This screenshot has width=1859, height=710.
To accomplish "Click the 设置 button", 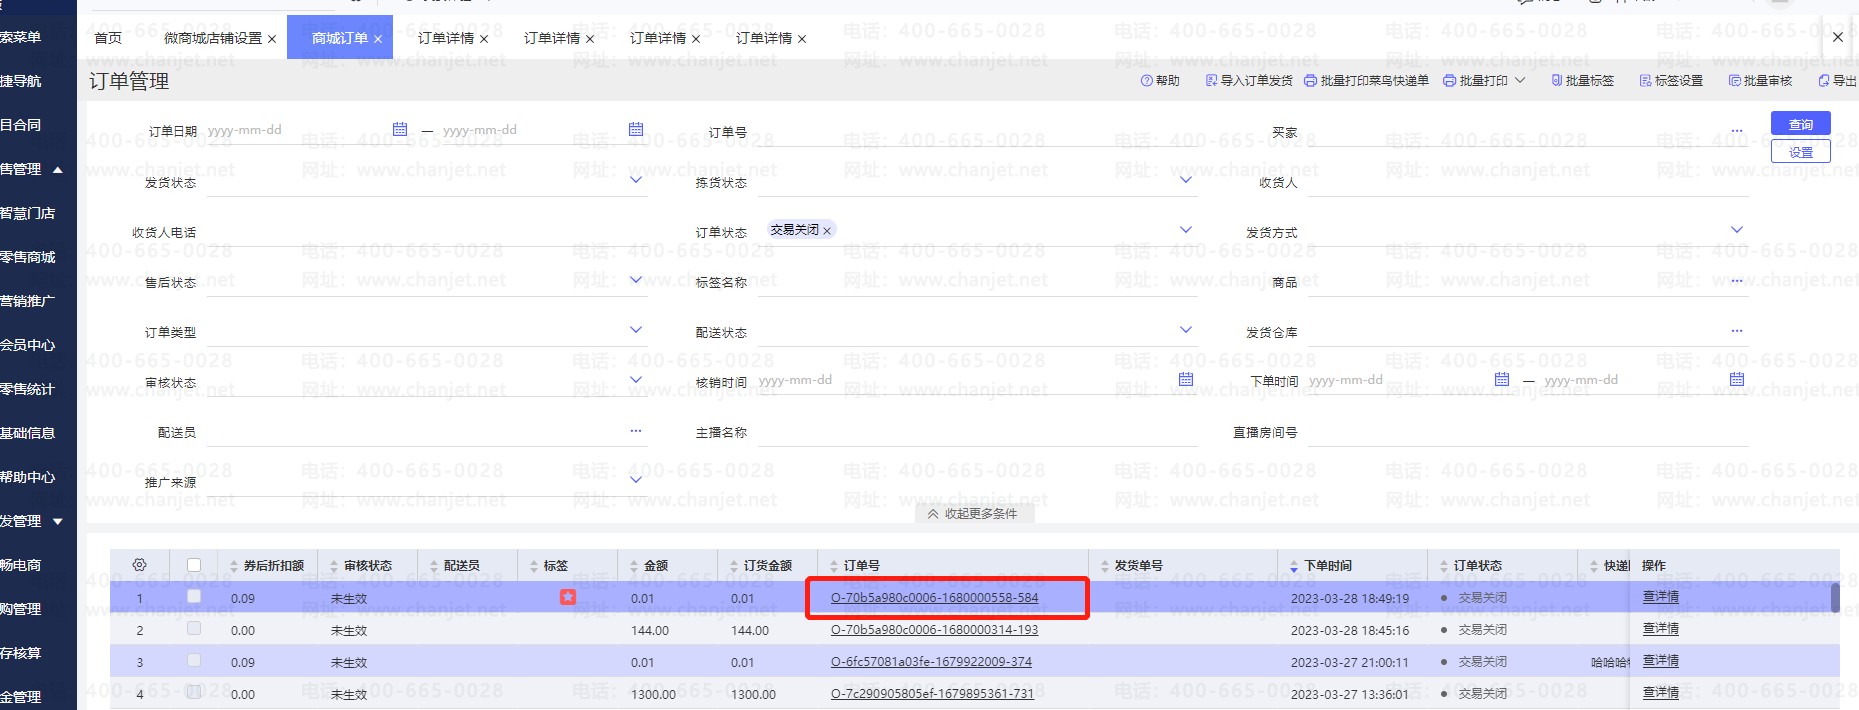I will coord(1800,152).
